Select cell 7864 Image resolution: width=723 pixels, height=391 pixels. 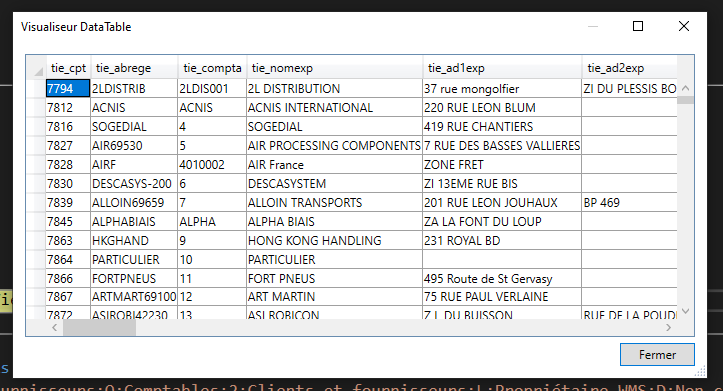pyautogui.click(x=68, y=259)
